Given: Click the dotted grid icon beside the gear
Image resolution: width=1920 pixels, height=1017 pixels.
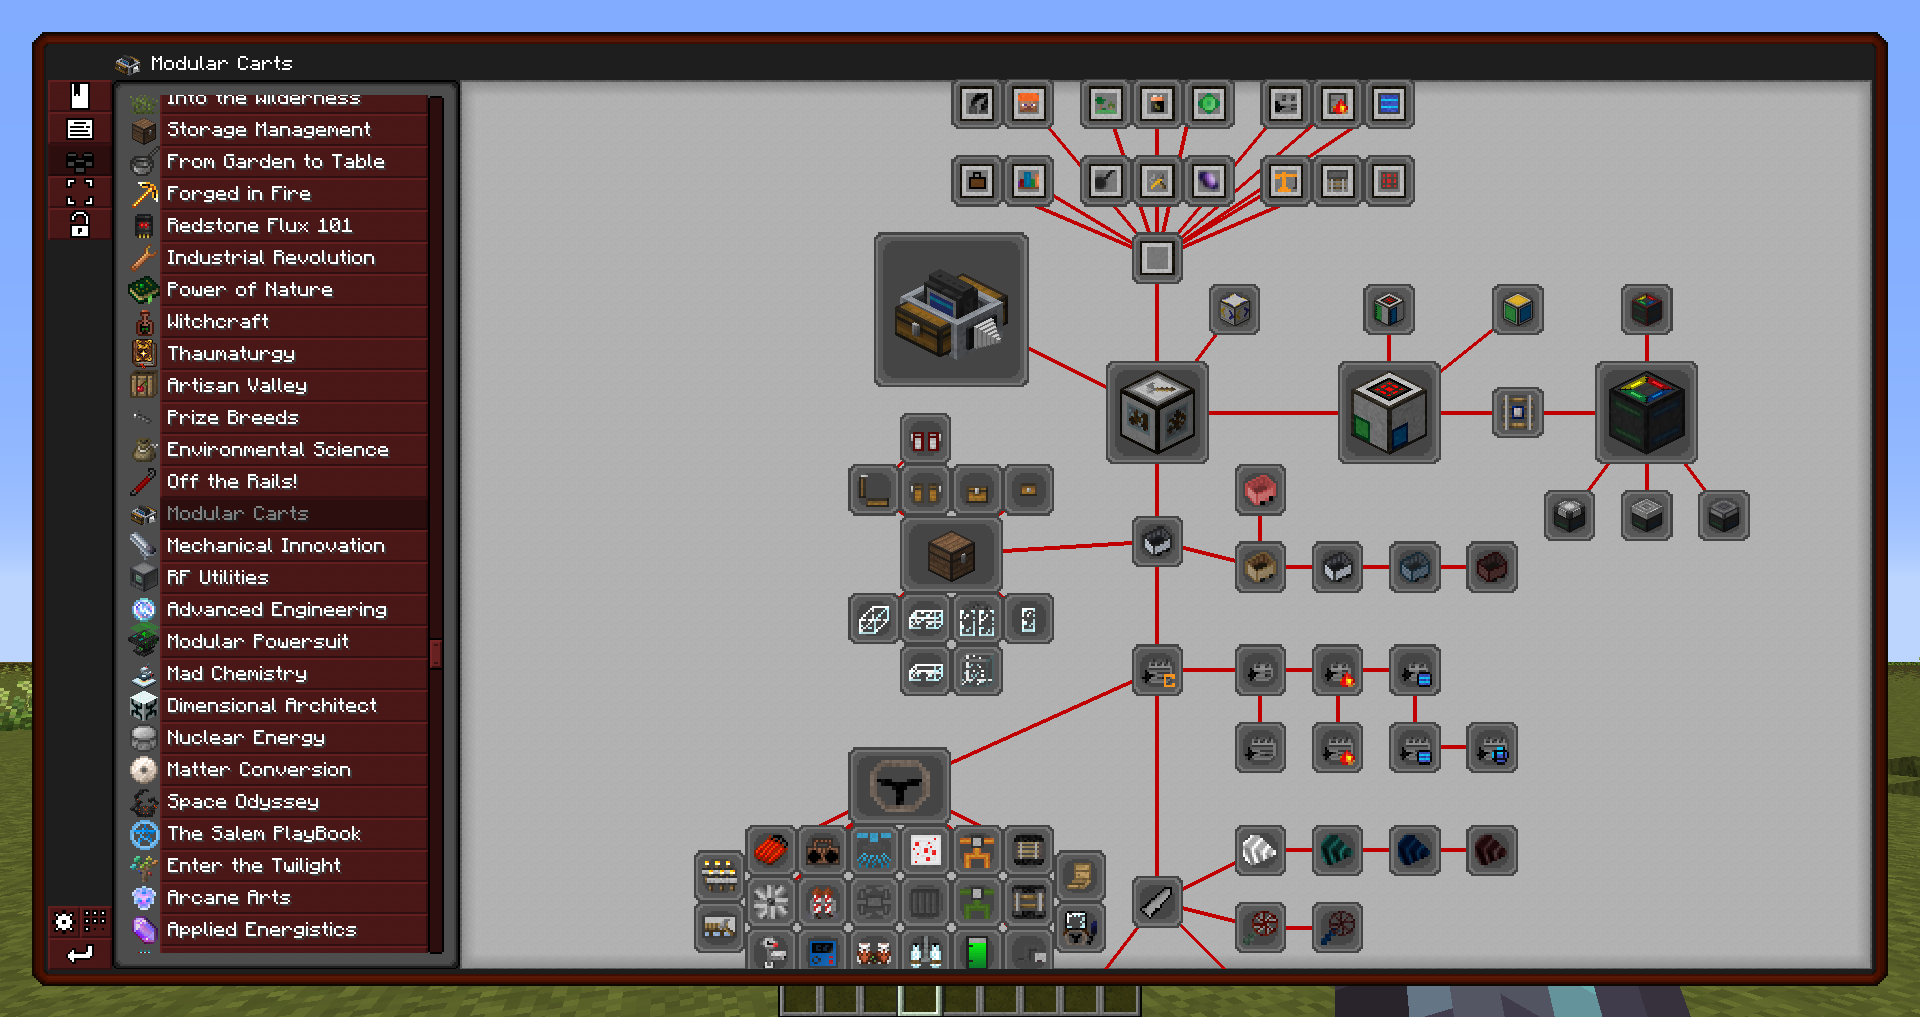Looking at the screenshot, I should tap(96, 921).
